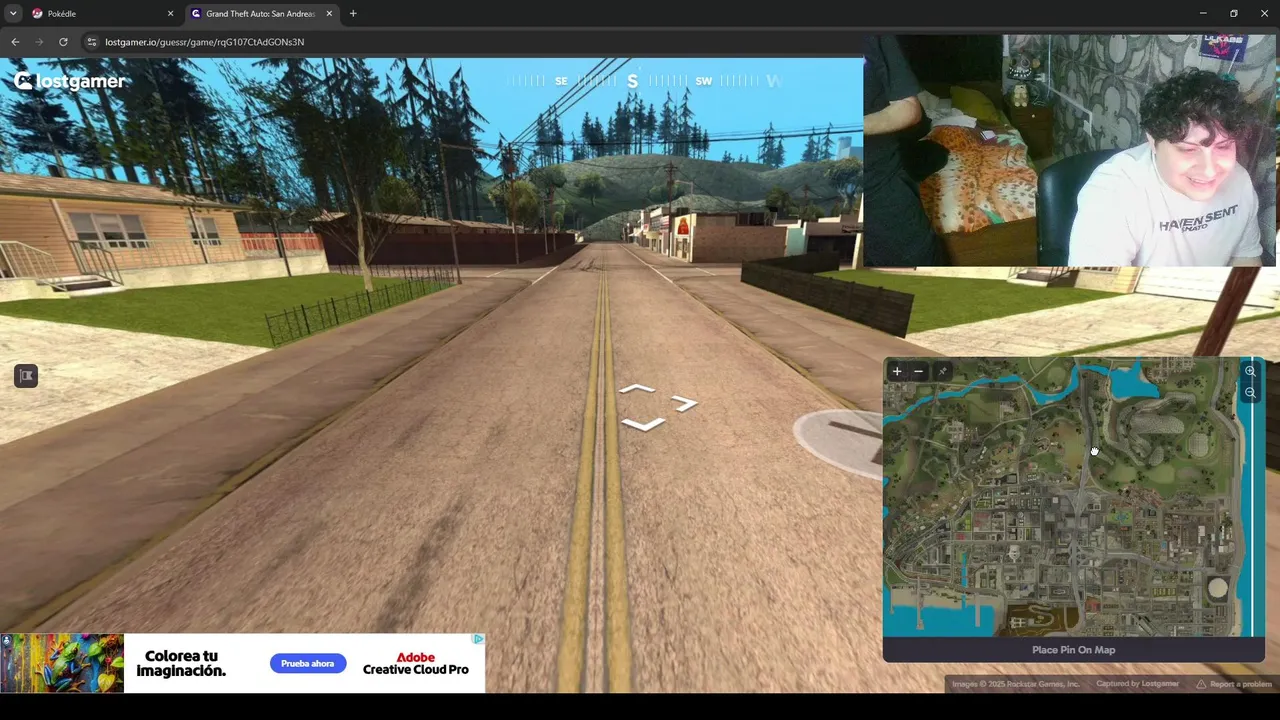The width and height of the screenshot is (1280, 720).
Task: Move forward using the upper street arrow
Action: click(637, 388)
